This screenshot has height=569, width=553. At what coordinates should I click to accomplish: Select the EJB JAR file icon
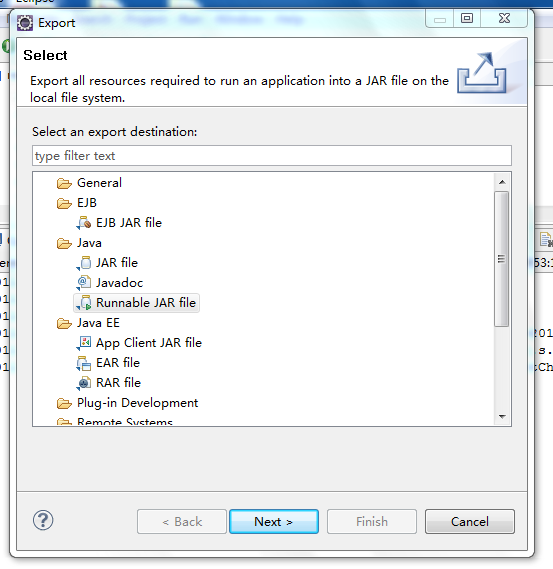pyautogui.click(x=85, y=222)
